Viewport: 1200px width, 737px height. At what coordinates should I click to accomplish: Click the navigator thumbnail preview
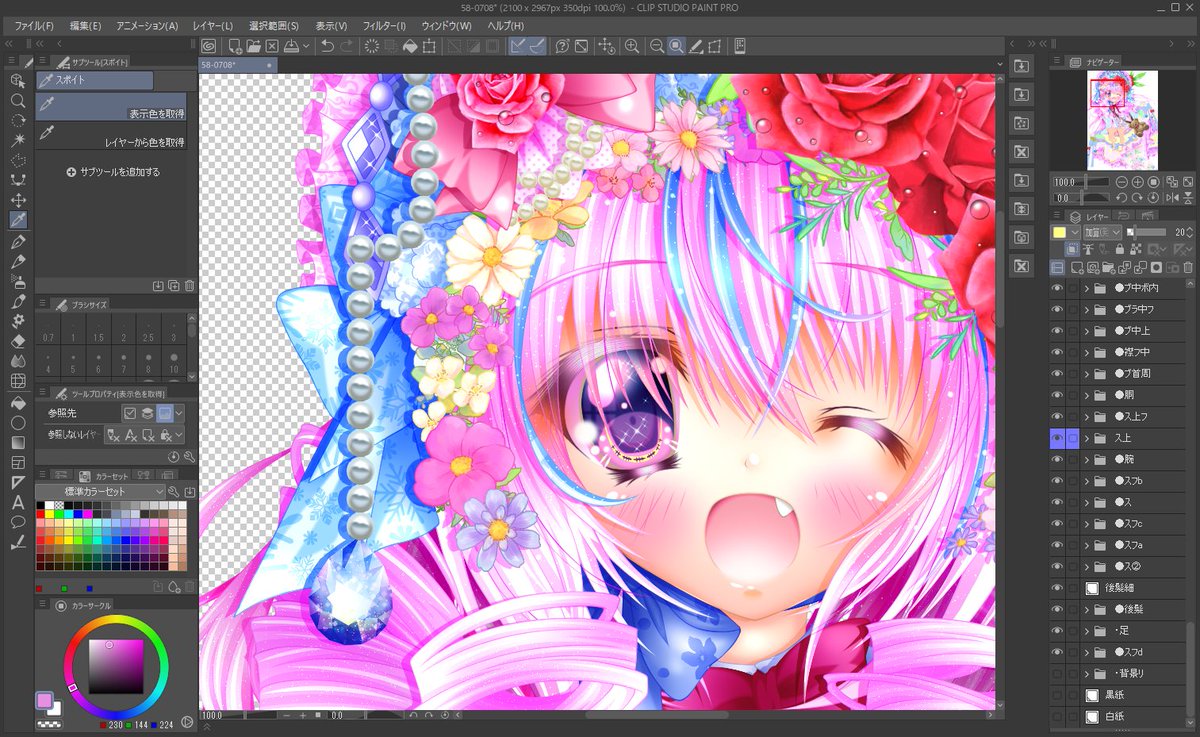pyautogui.click(x=1122, y=120)
